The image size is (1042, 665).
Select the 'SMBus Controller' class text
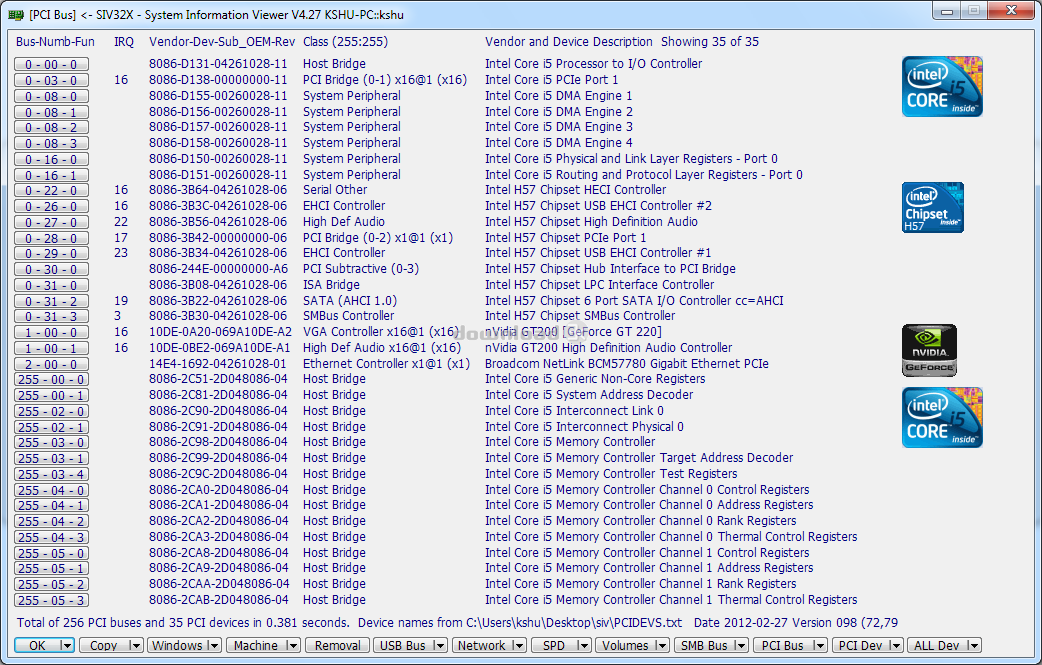coord(348,316)
